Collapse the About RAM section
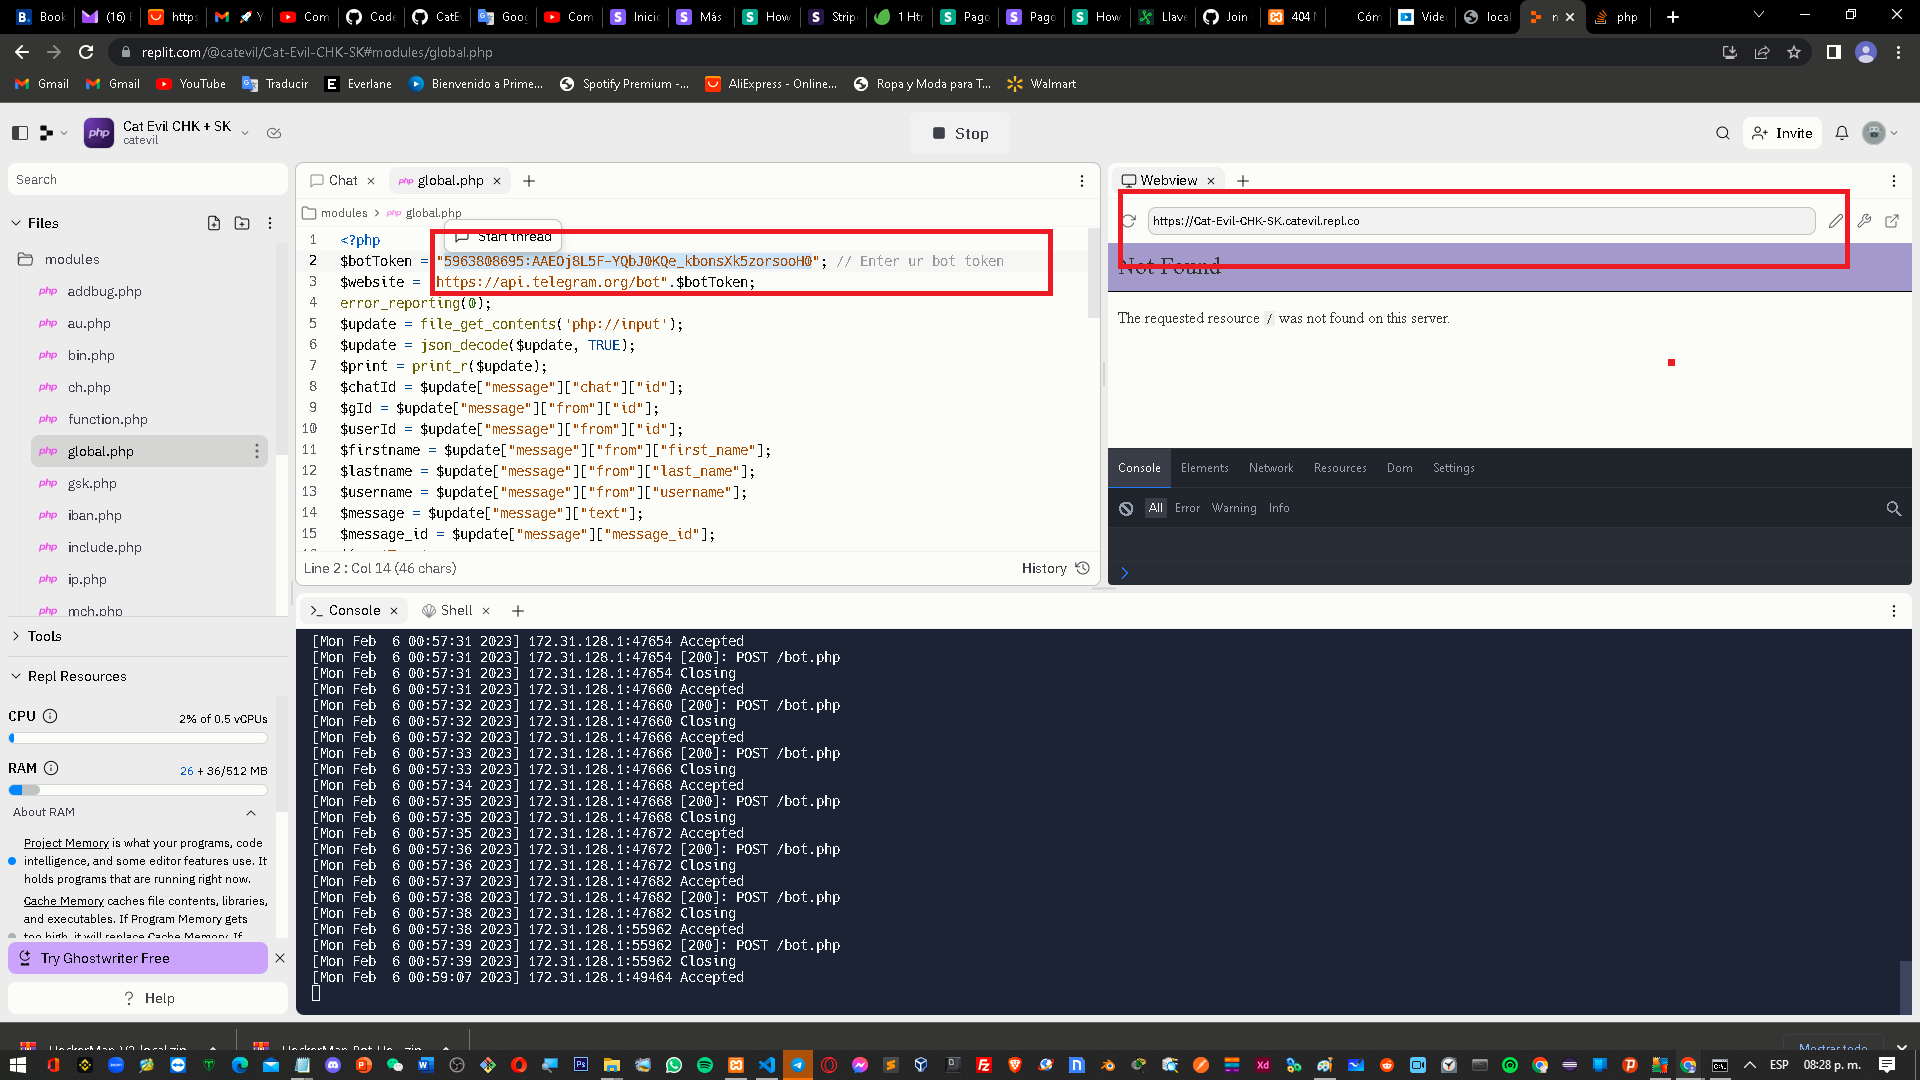This screenshot has height=1080, width=1920. point(250,812)
